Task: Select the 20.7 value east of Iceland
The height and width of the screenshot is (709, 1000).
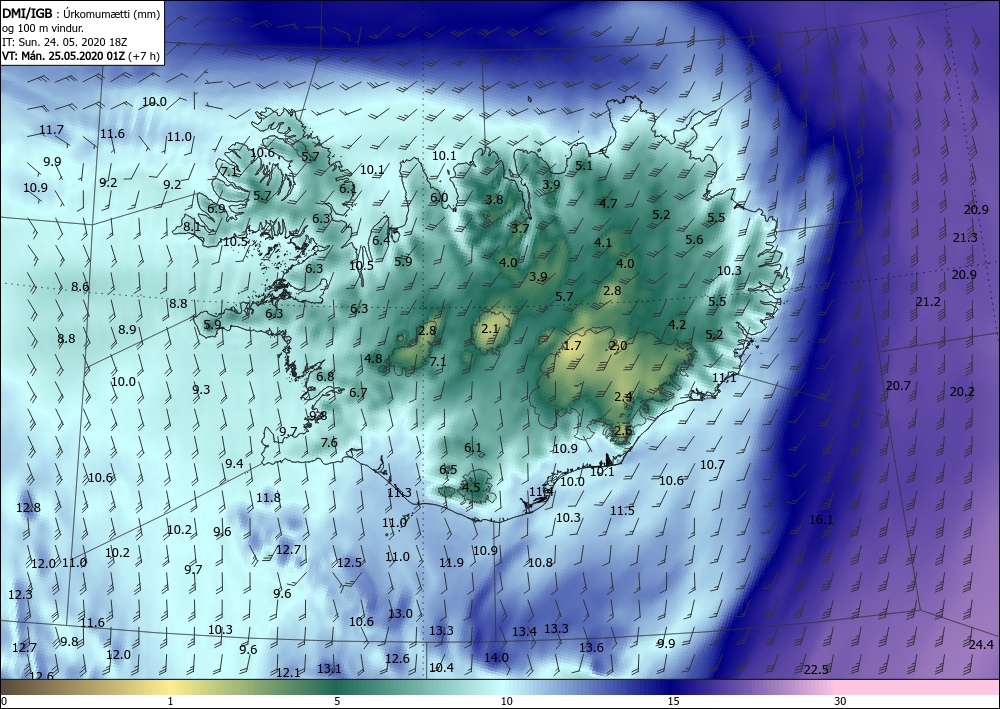Action: click(898, 386)
